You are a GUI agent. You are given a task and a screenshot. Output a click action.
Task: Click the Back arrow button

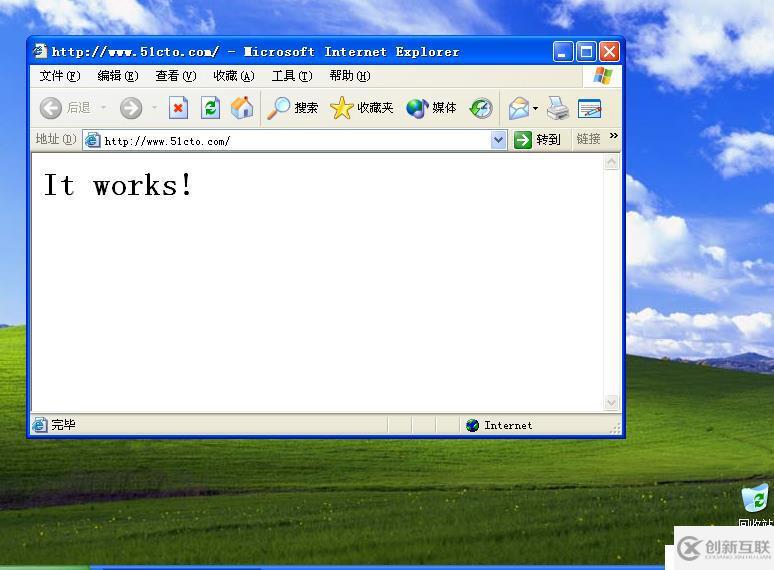pos(50,108)
